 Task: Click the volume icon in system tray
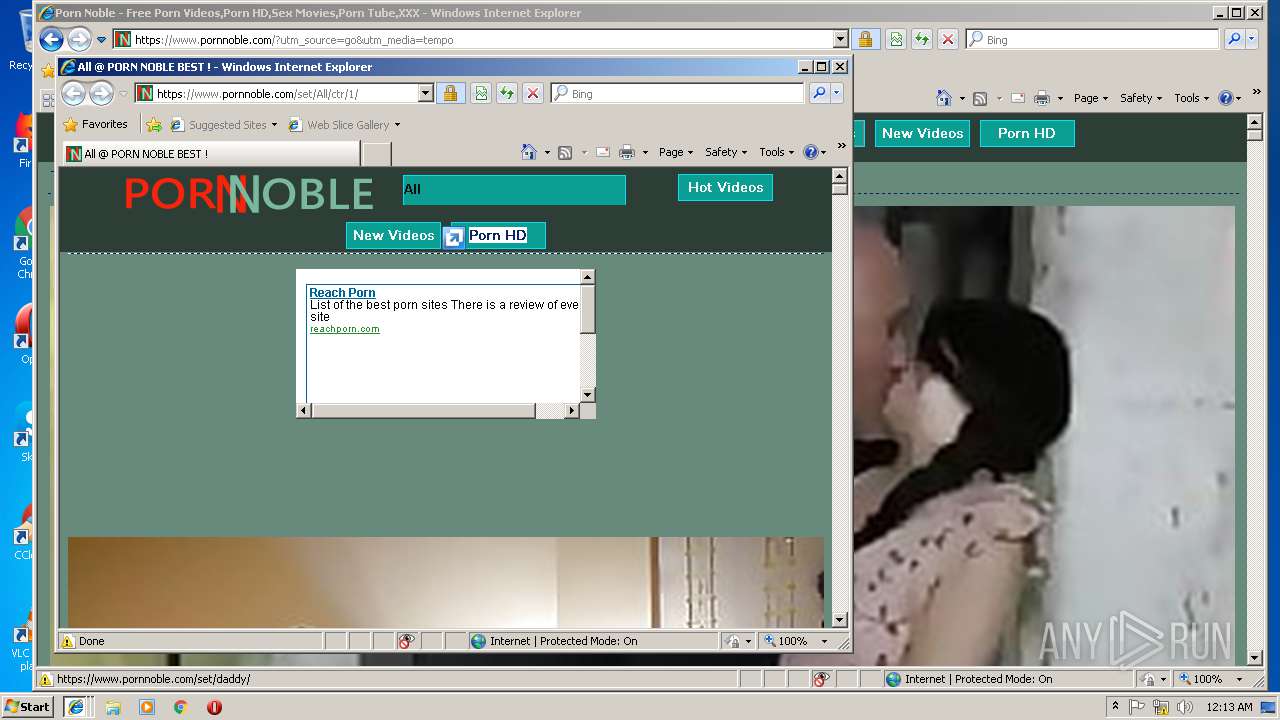point(1185,707)
